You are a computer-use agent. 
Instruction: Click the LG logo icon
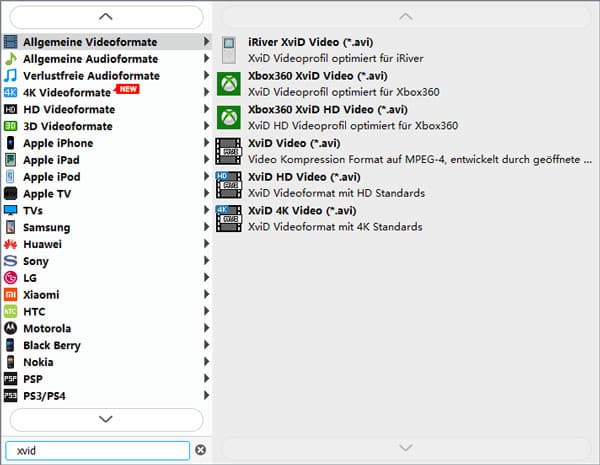[x=10, y=278]
